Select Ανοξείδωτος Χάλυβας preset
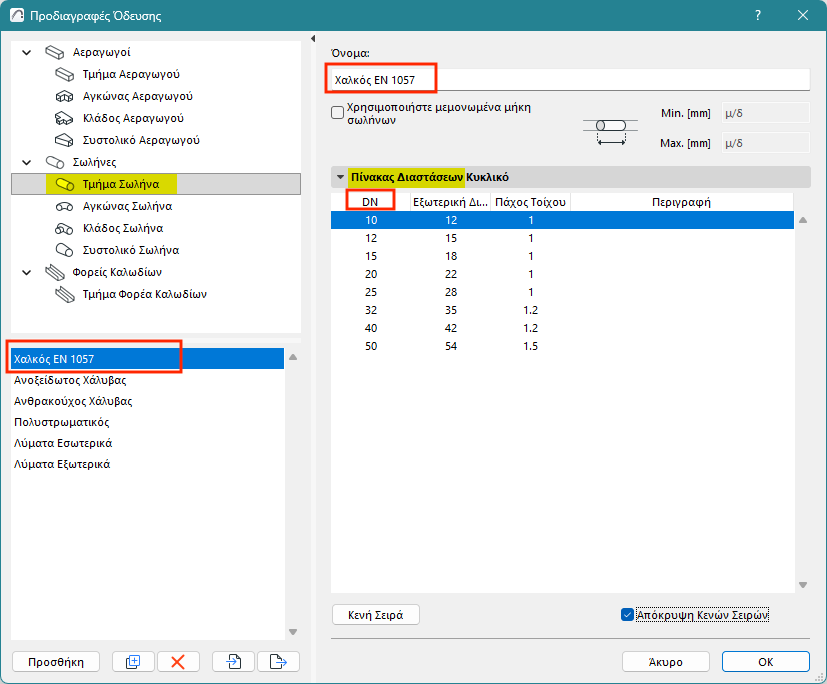827x684 pixels. 147,380
